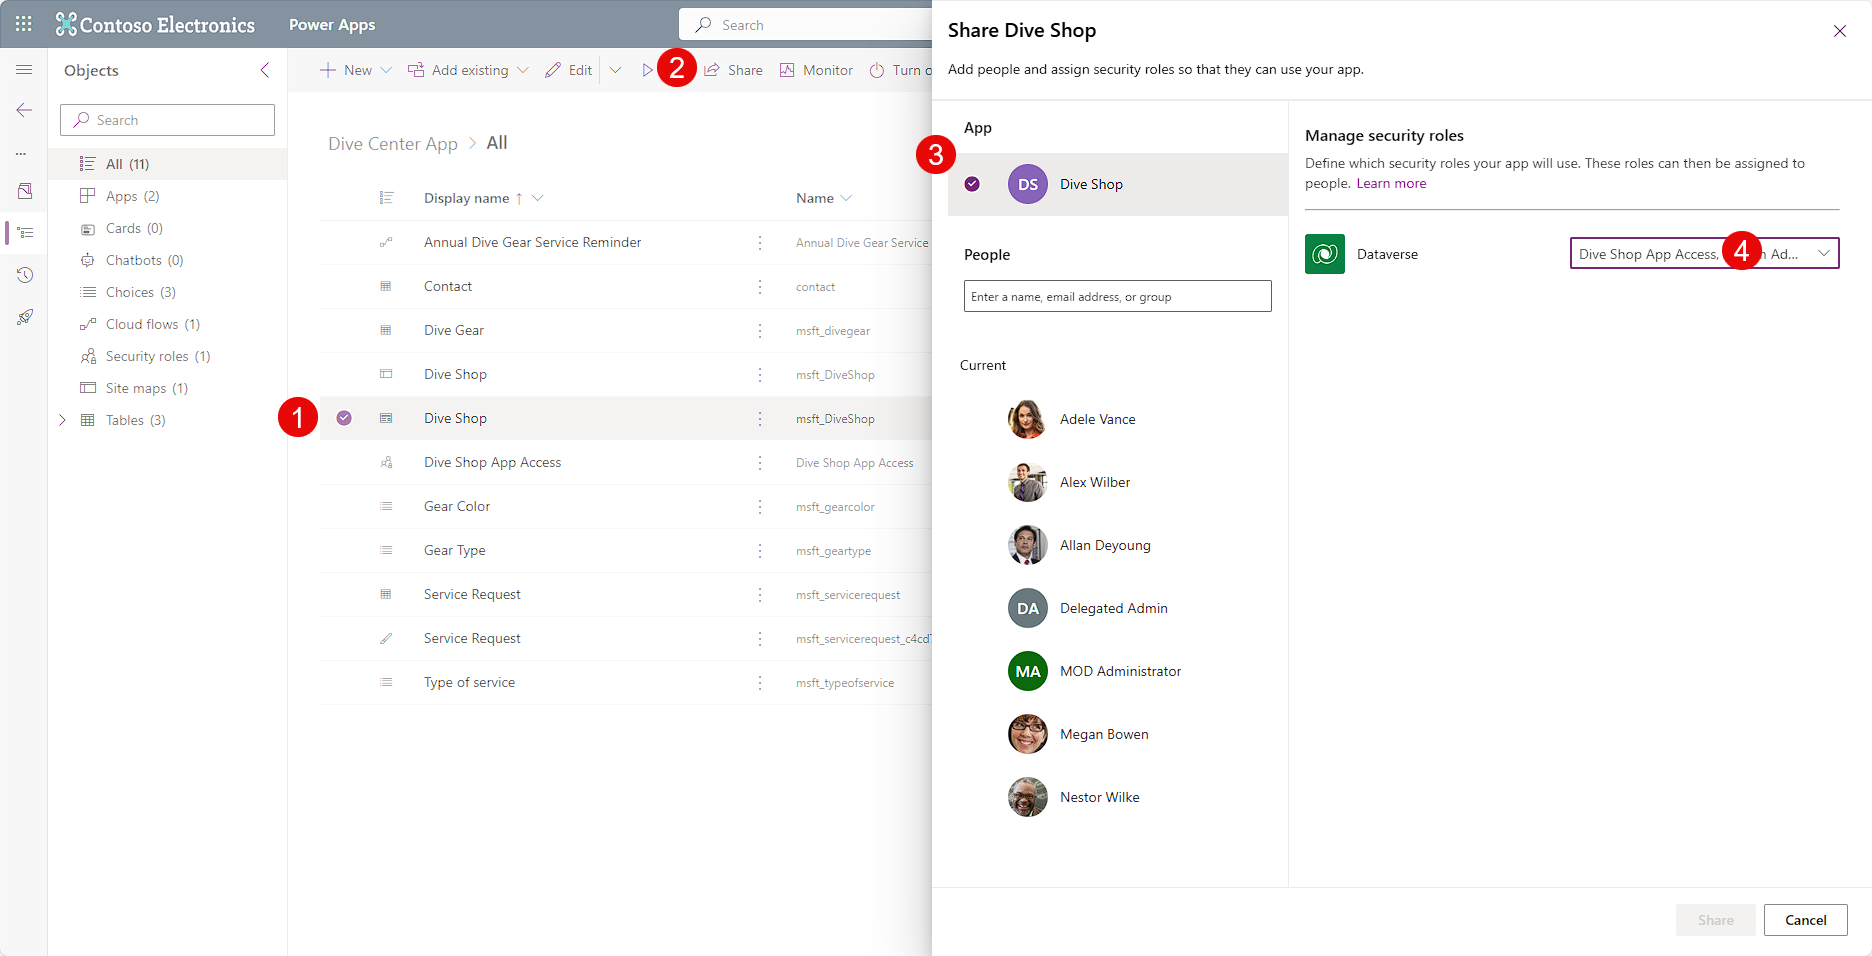This screenshot has width=1872, height=956.
Task: Deselect the checked Dive Shop row checkmark
Action: coord(344,418)
